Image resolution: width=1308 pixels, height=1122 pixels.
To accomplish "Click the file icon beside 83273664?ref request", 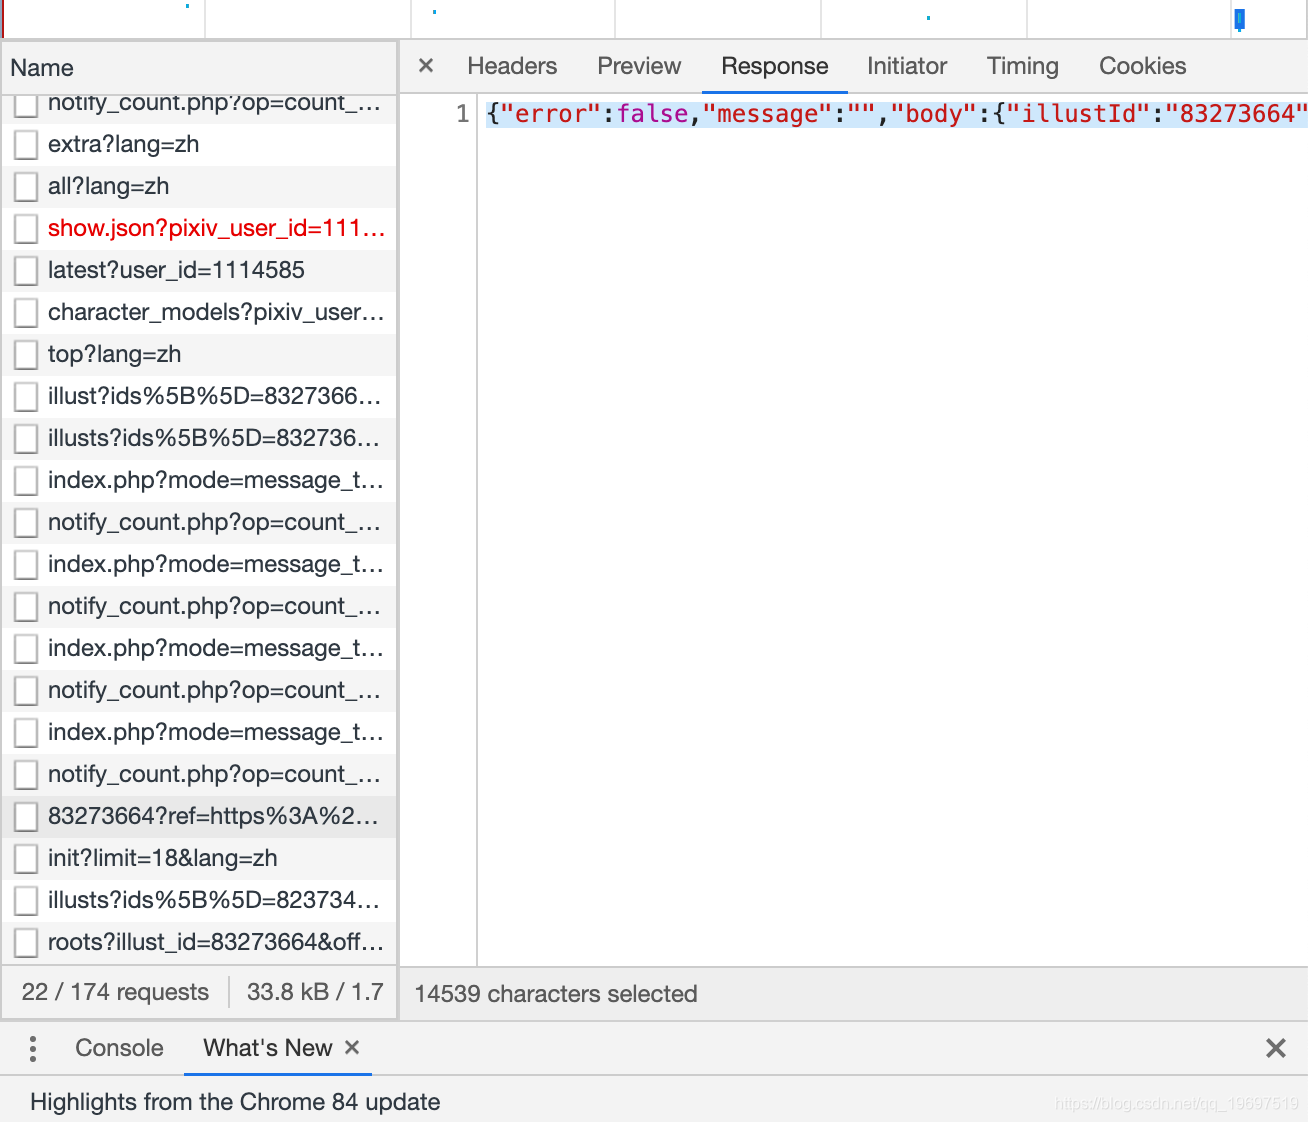I will tap(26, 817).
